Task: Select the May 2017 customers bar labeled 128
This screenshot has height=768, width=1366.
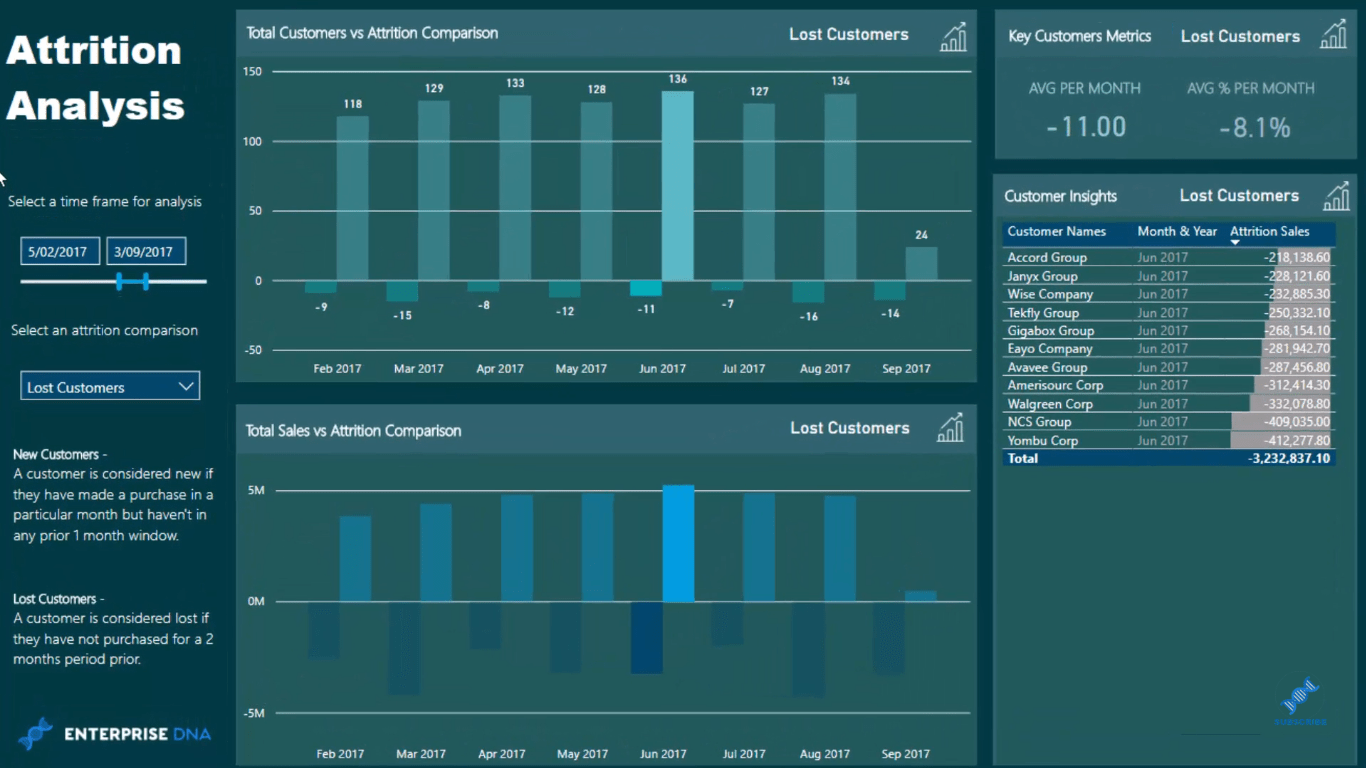Action: (x=596, y=191)
